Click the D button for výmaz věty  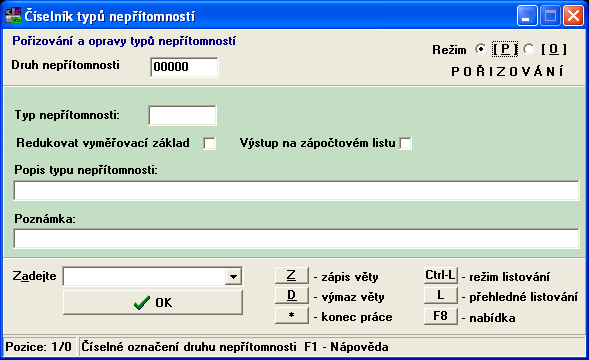[291, 295]
